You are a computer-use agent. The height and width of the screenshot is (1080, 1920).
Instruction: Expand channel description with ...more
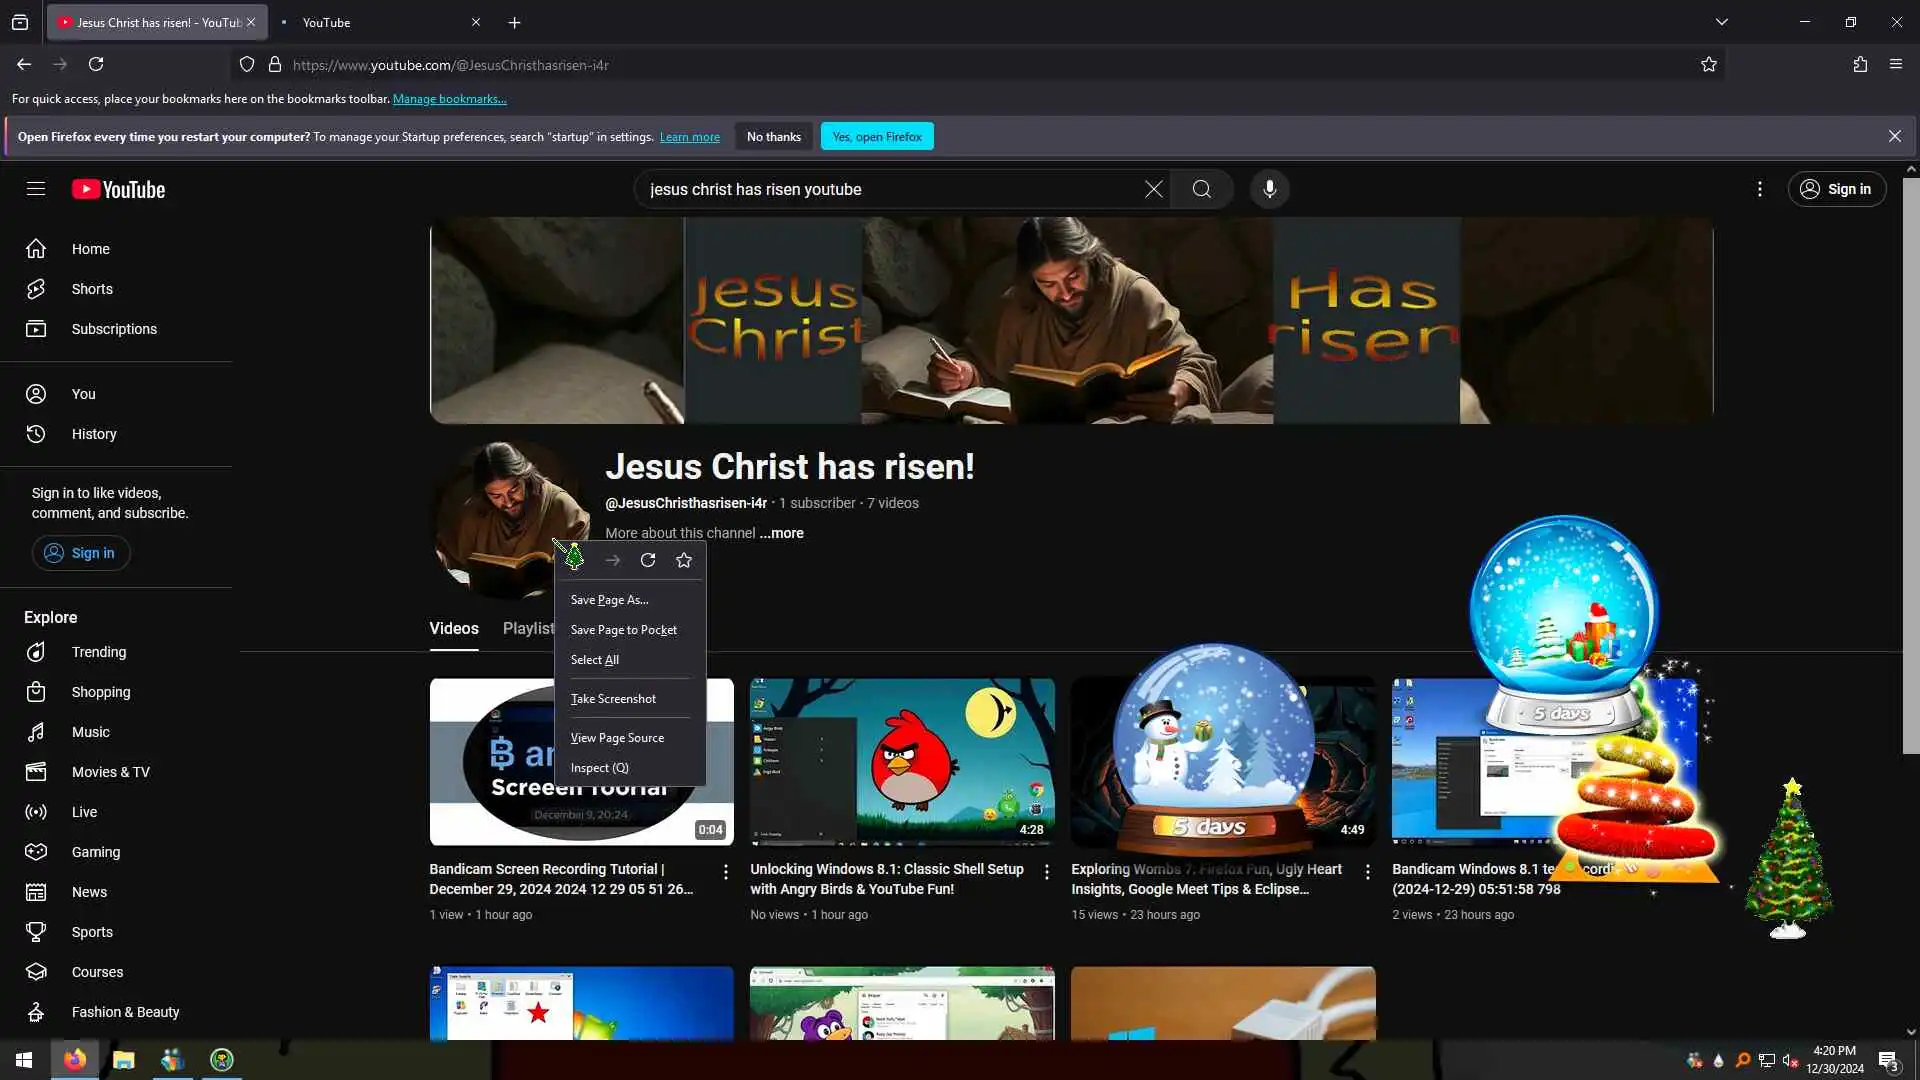coord(781,533)
